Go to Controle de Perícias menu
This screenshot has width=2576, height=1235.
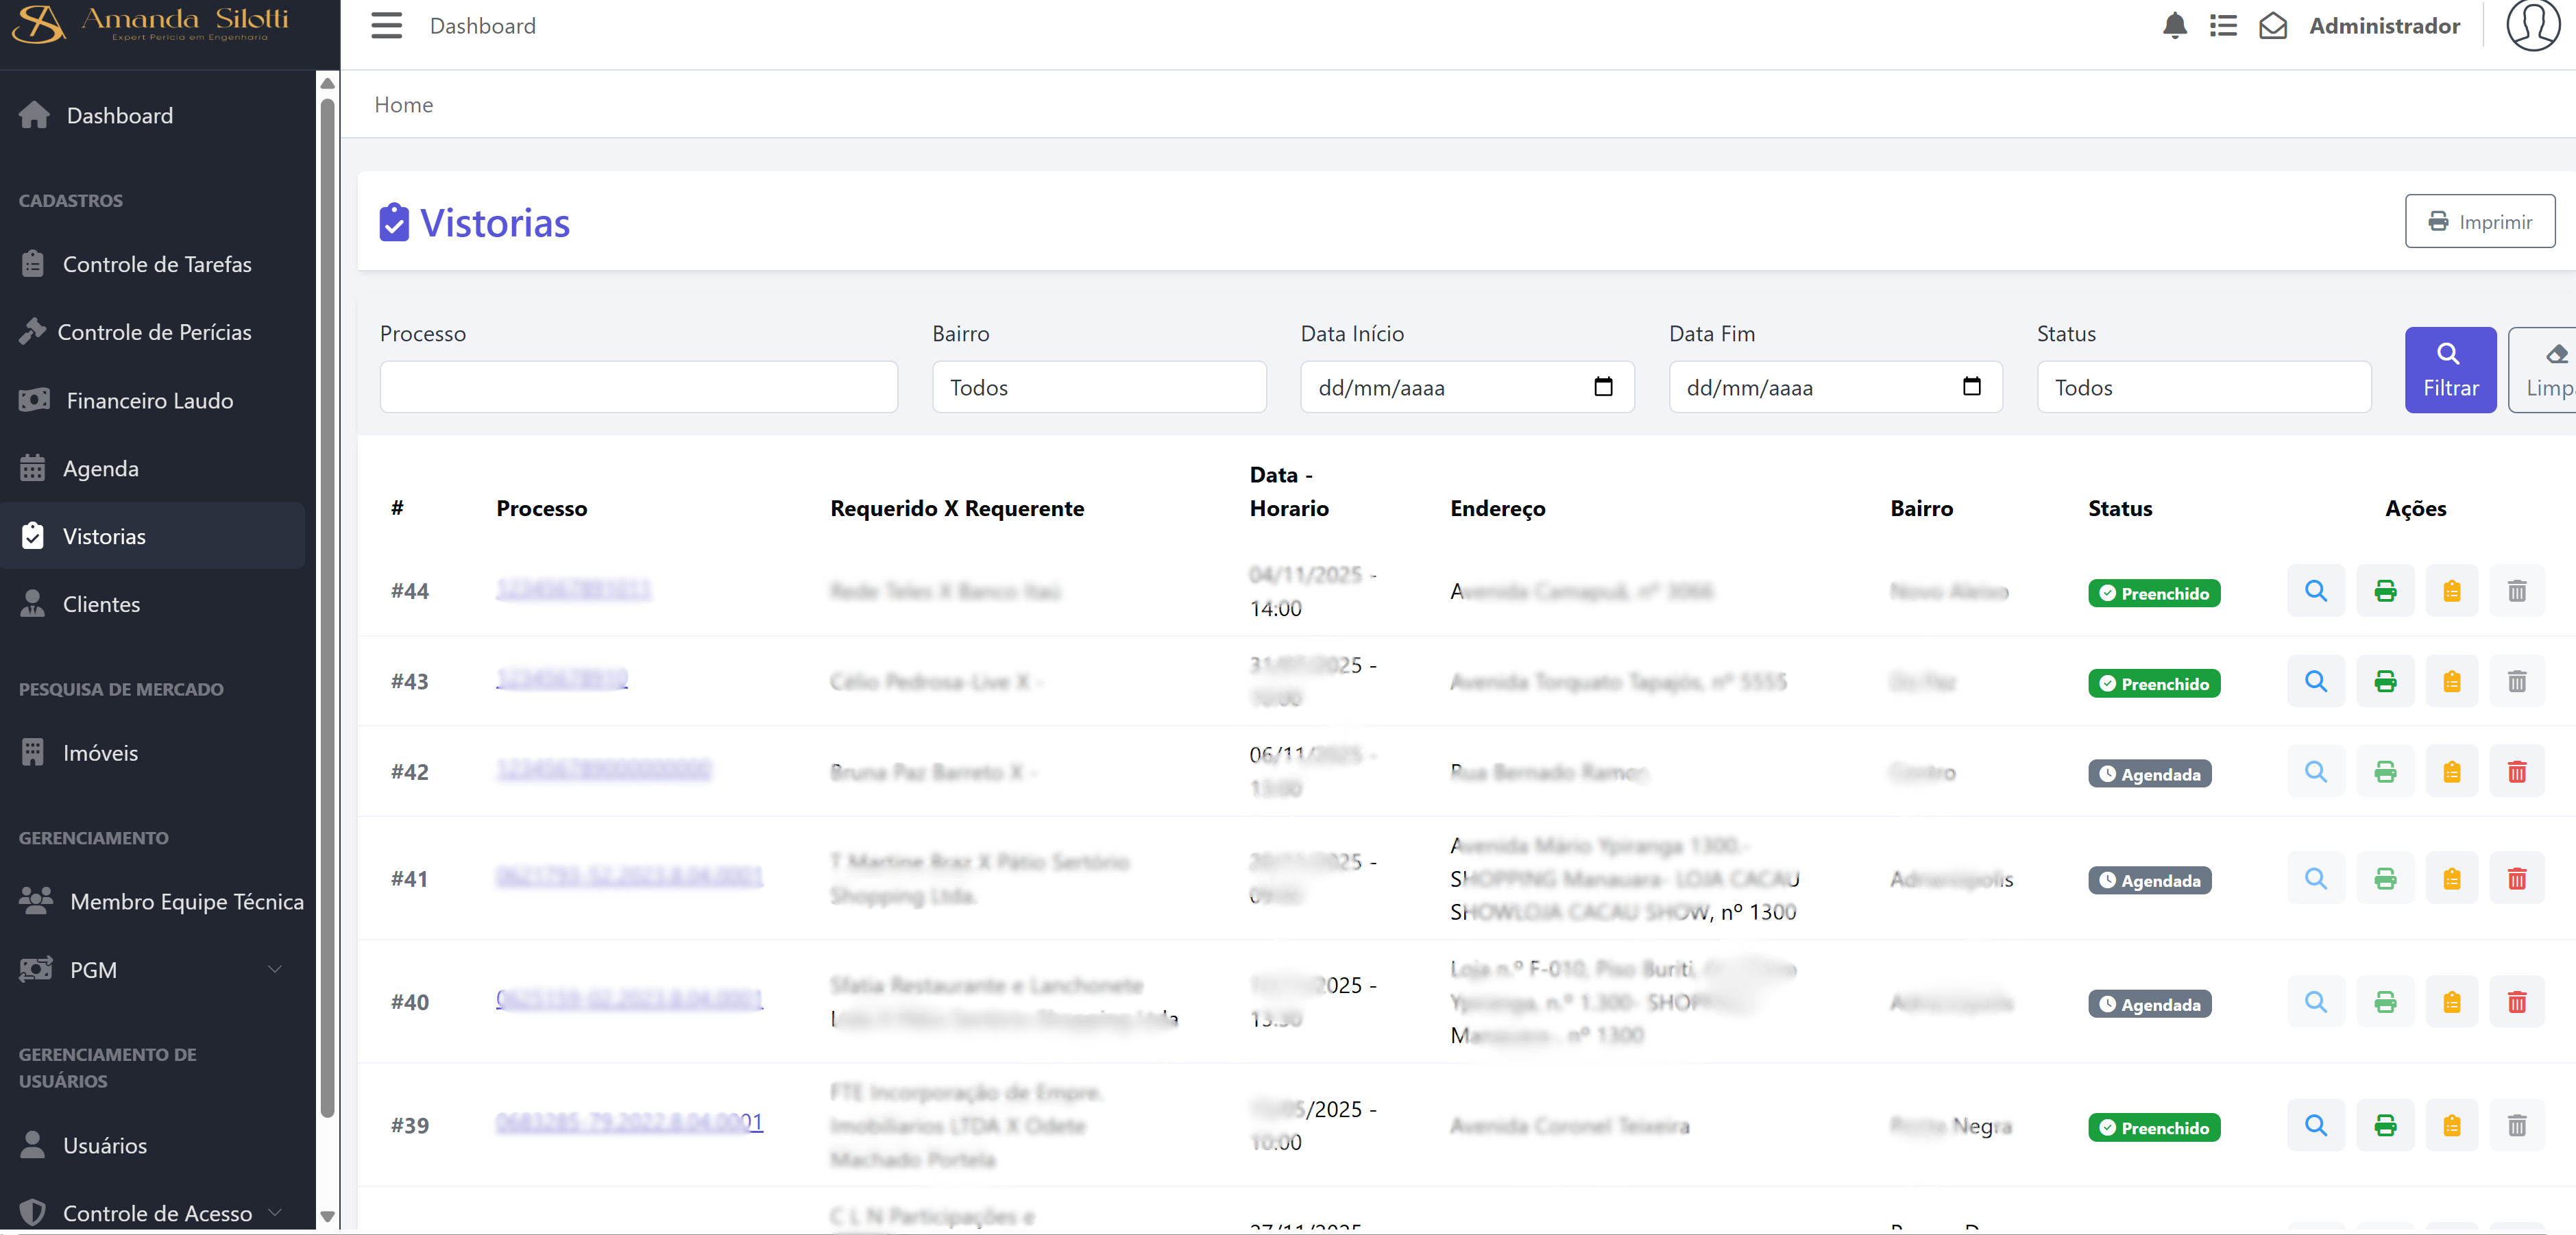point(154,332)
